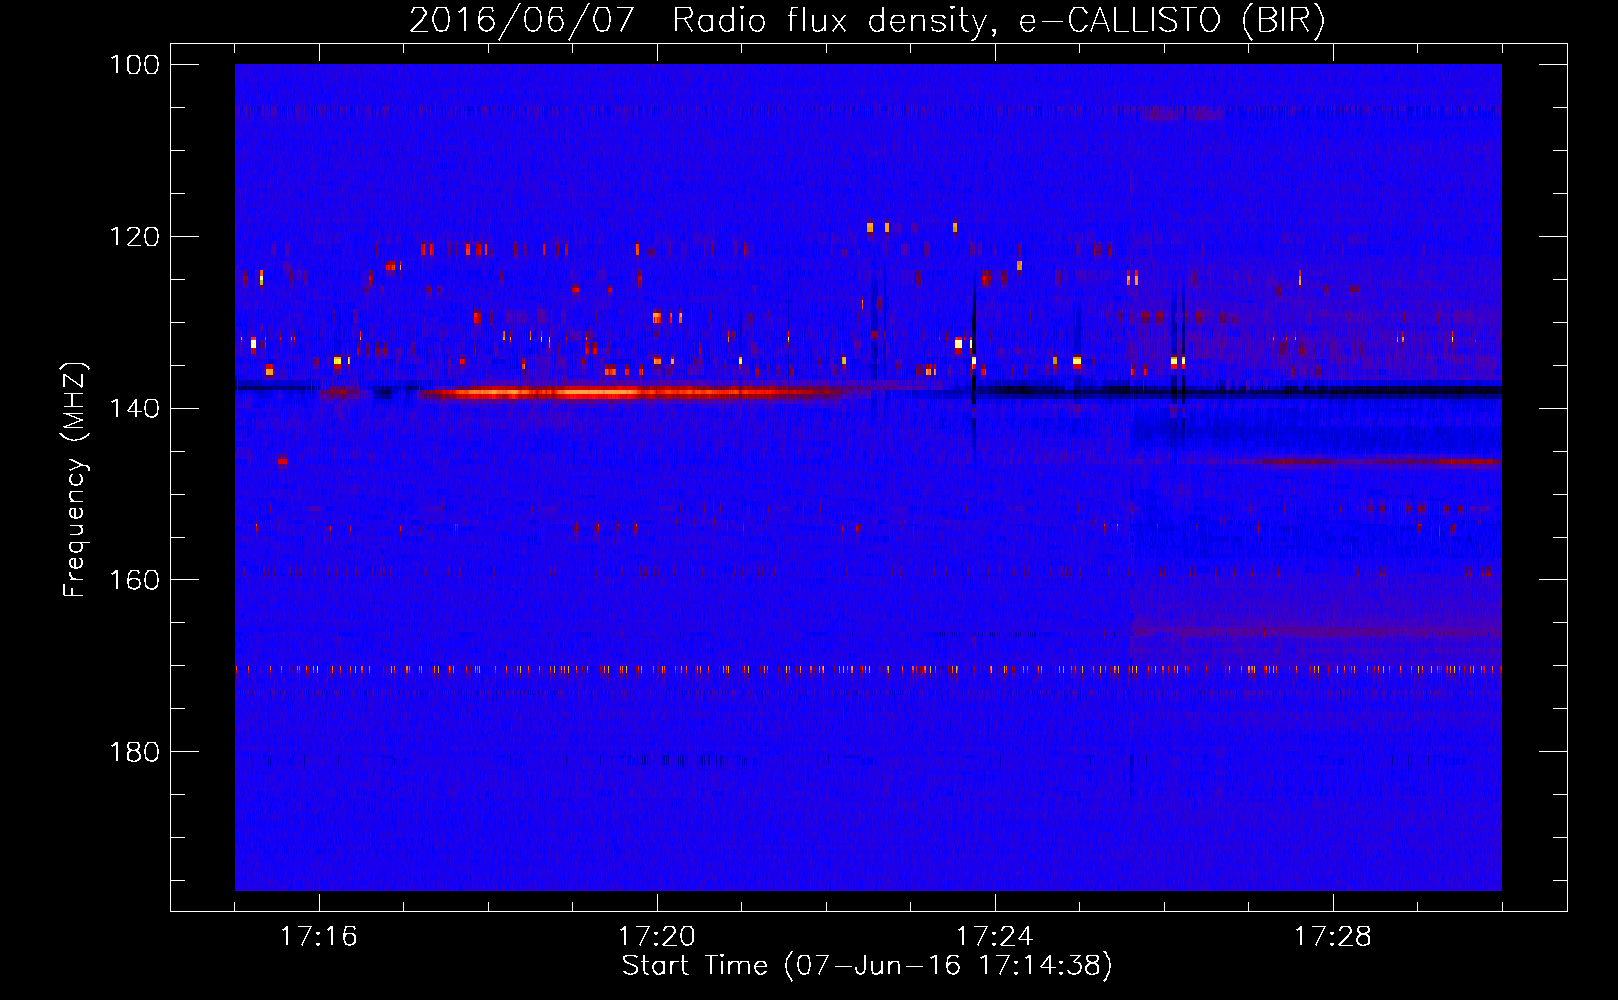The image size is (1618, 1000).
Task: Click the 17:28 time tick label
Action: point(1333,936)
